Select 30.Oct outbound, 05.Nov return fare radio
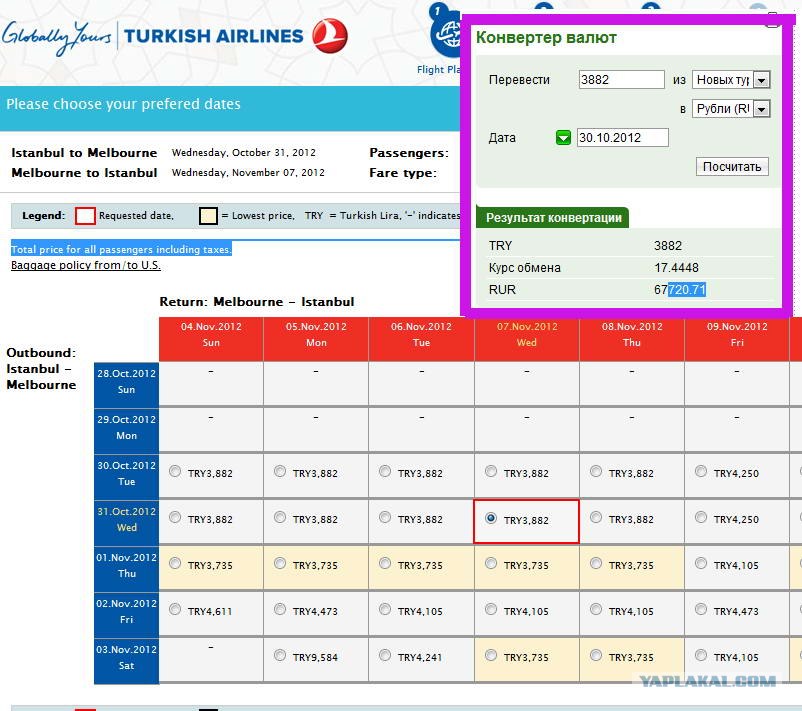Image resolution: width=802 pixels, height=711 pixels. coord(280,471)
